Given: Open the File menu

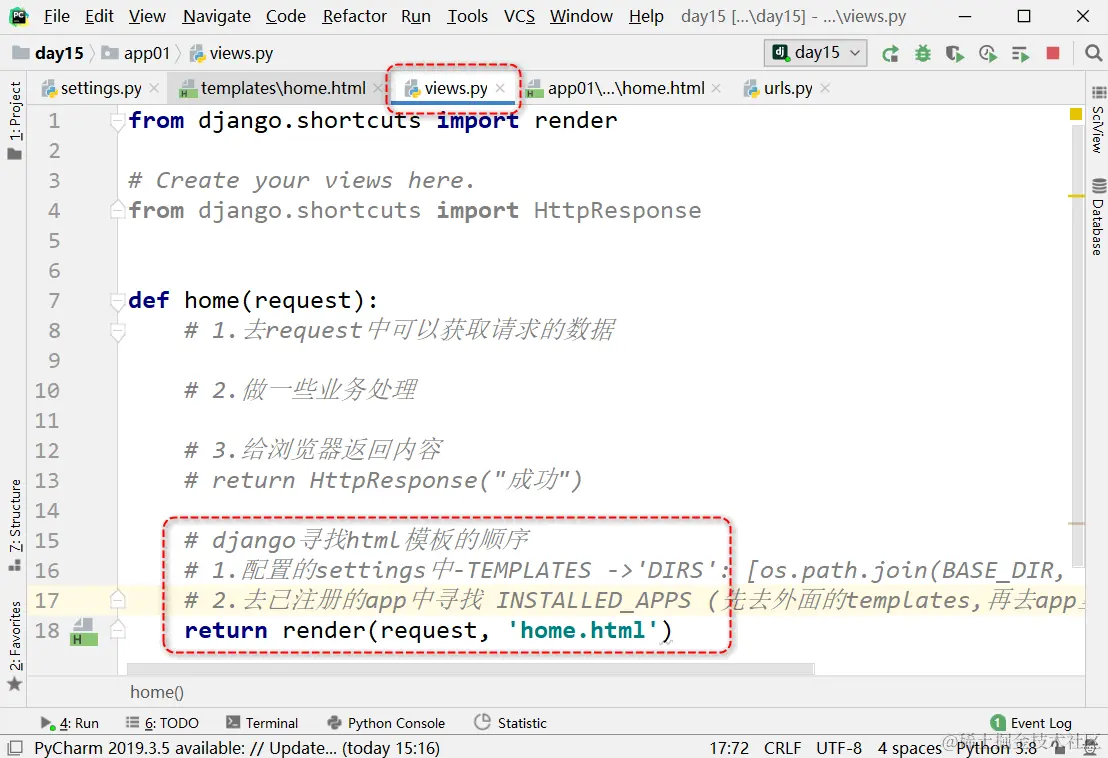Looking at the screenshot, I should click(x=57, y=16).
